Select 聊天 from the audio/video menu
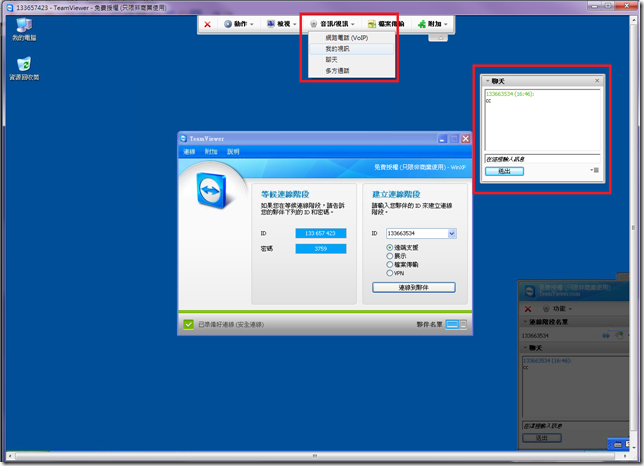 click(352, 60)
